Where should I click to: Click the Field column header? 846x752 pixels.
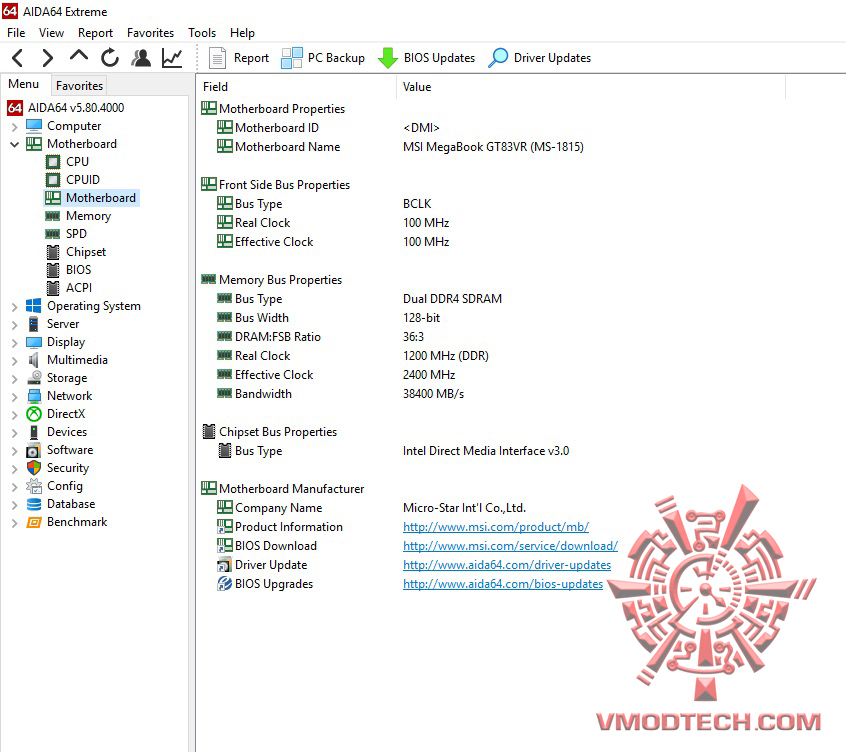point(297,87)
